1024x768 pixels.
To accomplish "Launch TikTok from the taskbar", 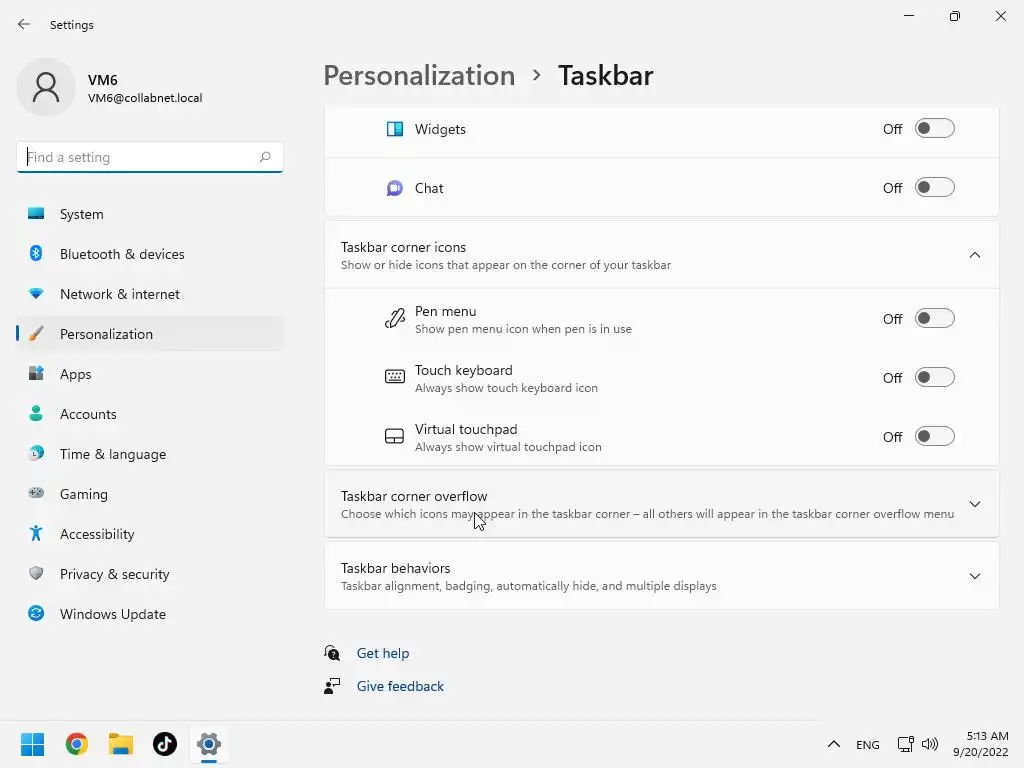I will pyautogui.click(x=165, y=744).
